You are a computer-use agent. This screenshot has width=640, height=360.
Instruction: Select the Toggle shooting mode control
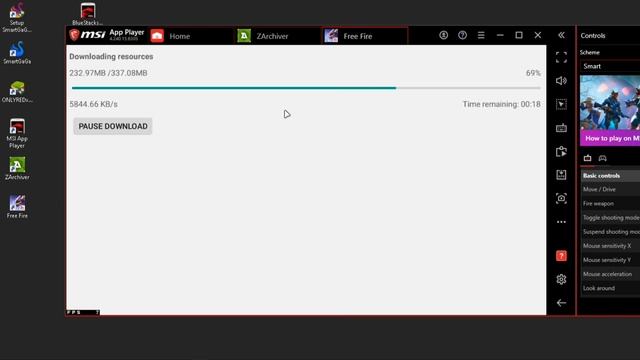(610, 218)
